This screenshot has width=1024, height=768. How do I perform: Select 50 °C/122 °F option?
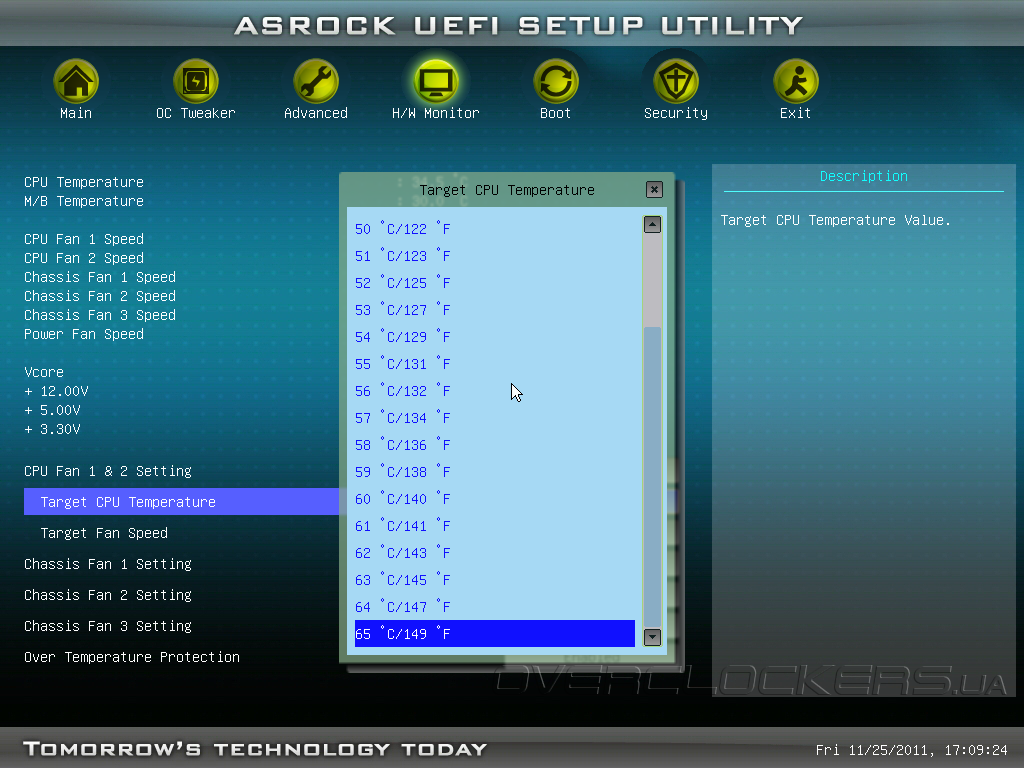[494, 229]
